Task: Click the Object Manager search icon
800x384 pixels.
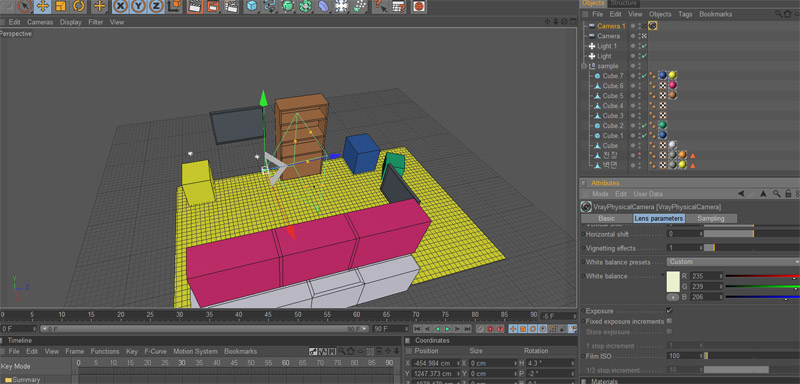Action: pos(779,14)
